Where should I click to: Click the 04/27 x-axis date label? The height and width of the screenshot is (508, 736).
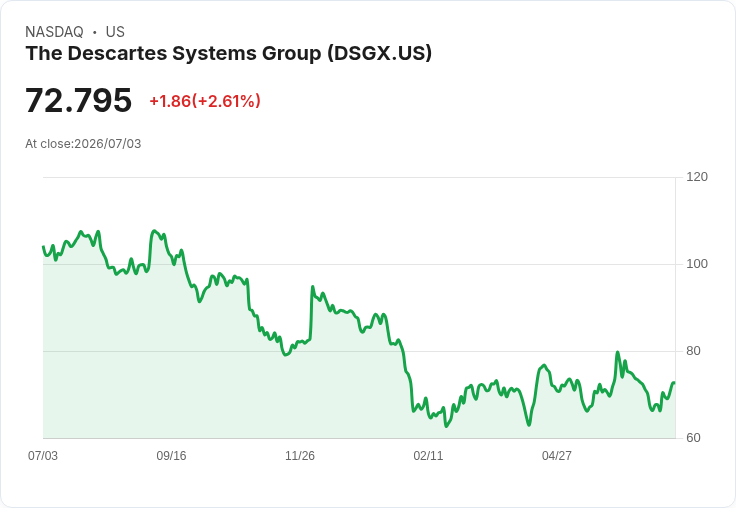coord(557,456)
